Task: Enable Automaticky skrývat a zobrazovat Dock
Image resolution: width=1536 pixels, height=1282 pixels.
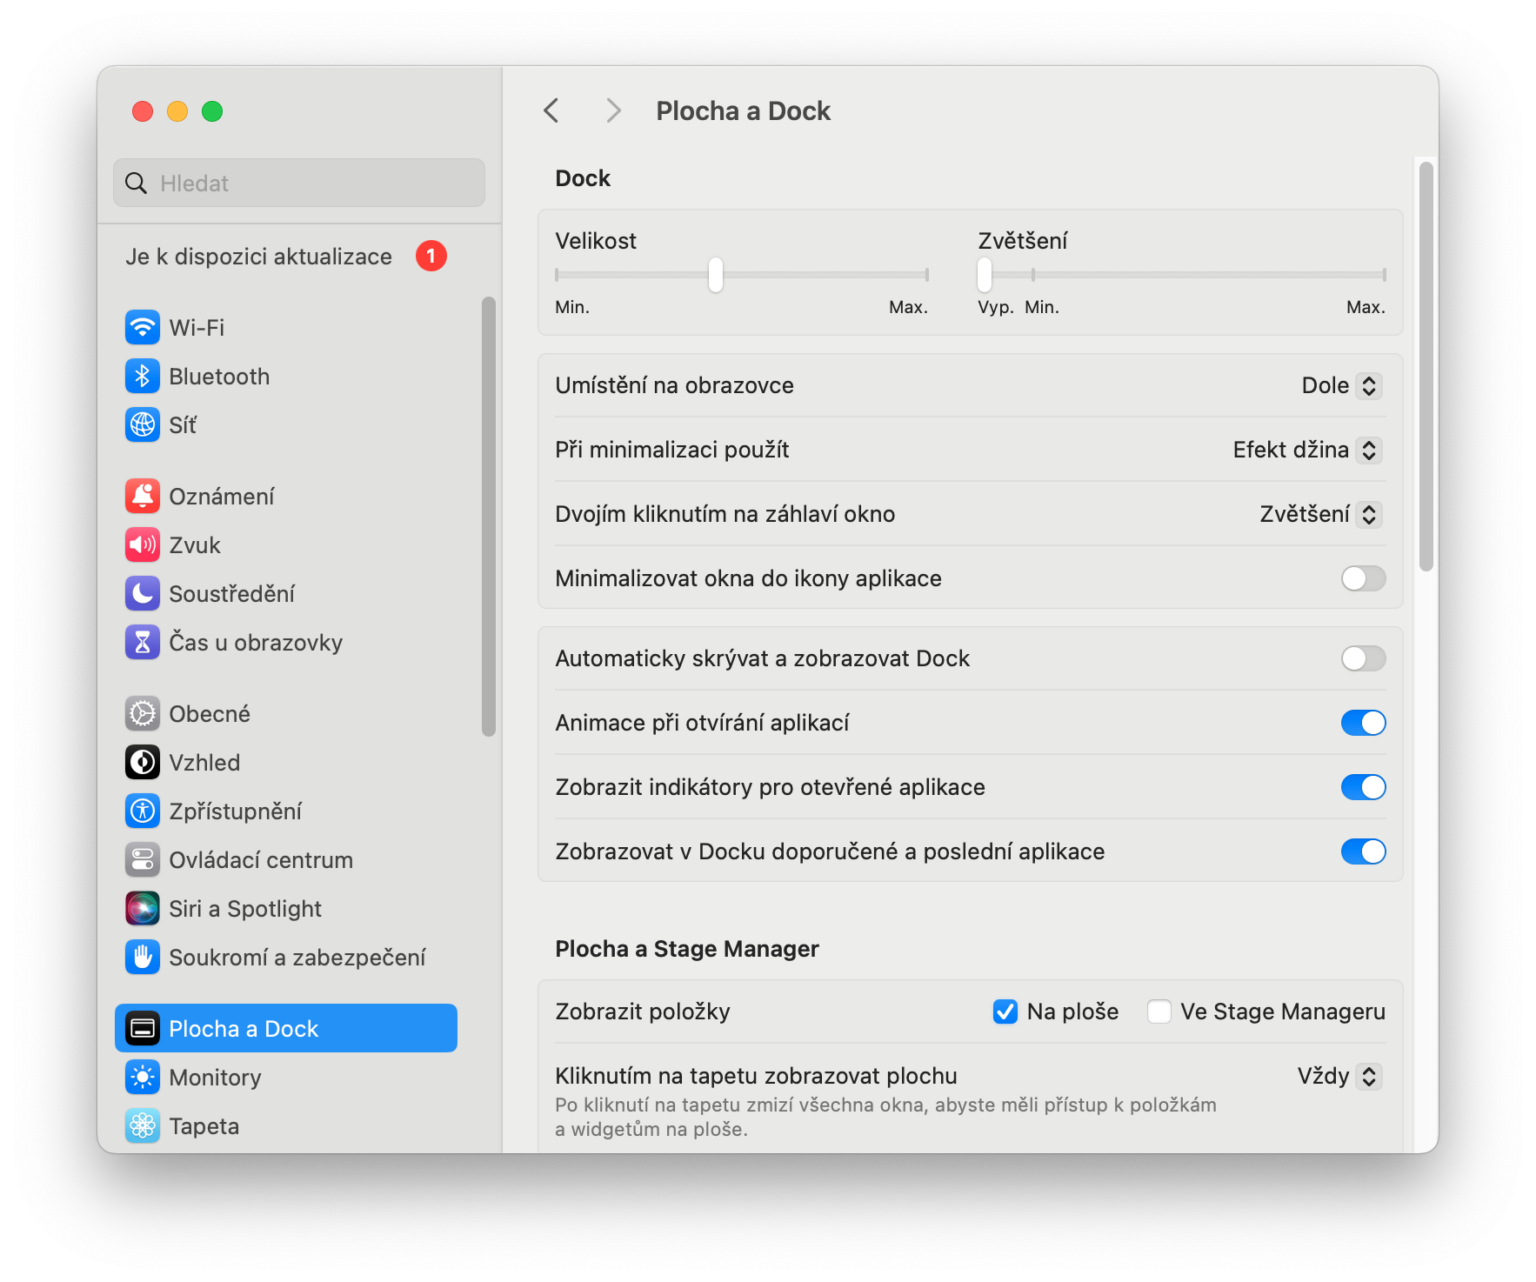Action: pyautogui.click(x=1362, y=658)
